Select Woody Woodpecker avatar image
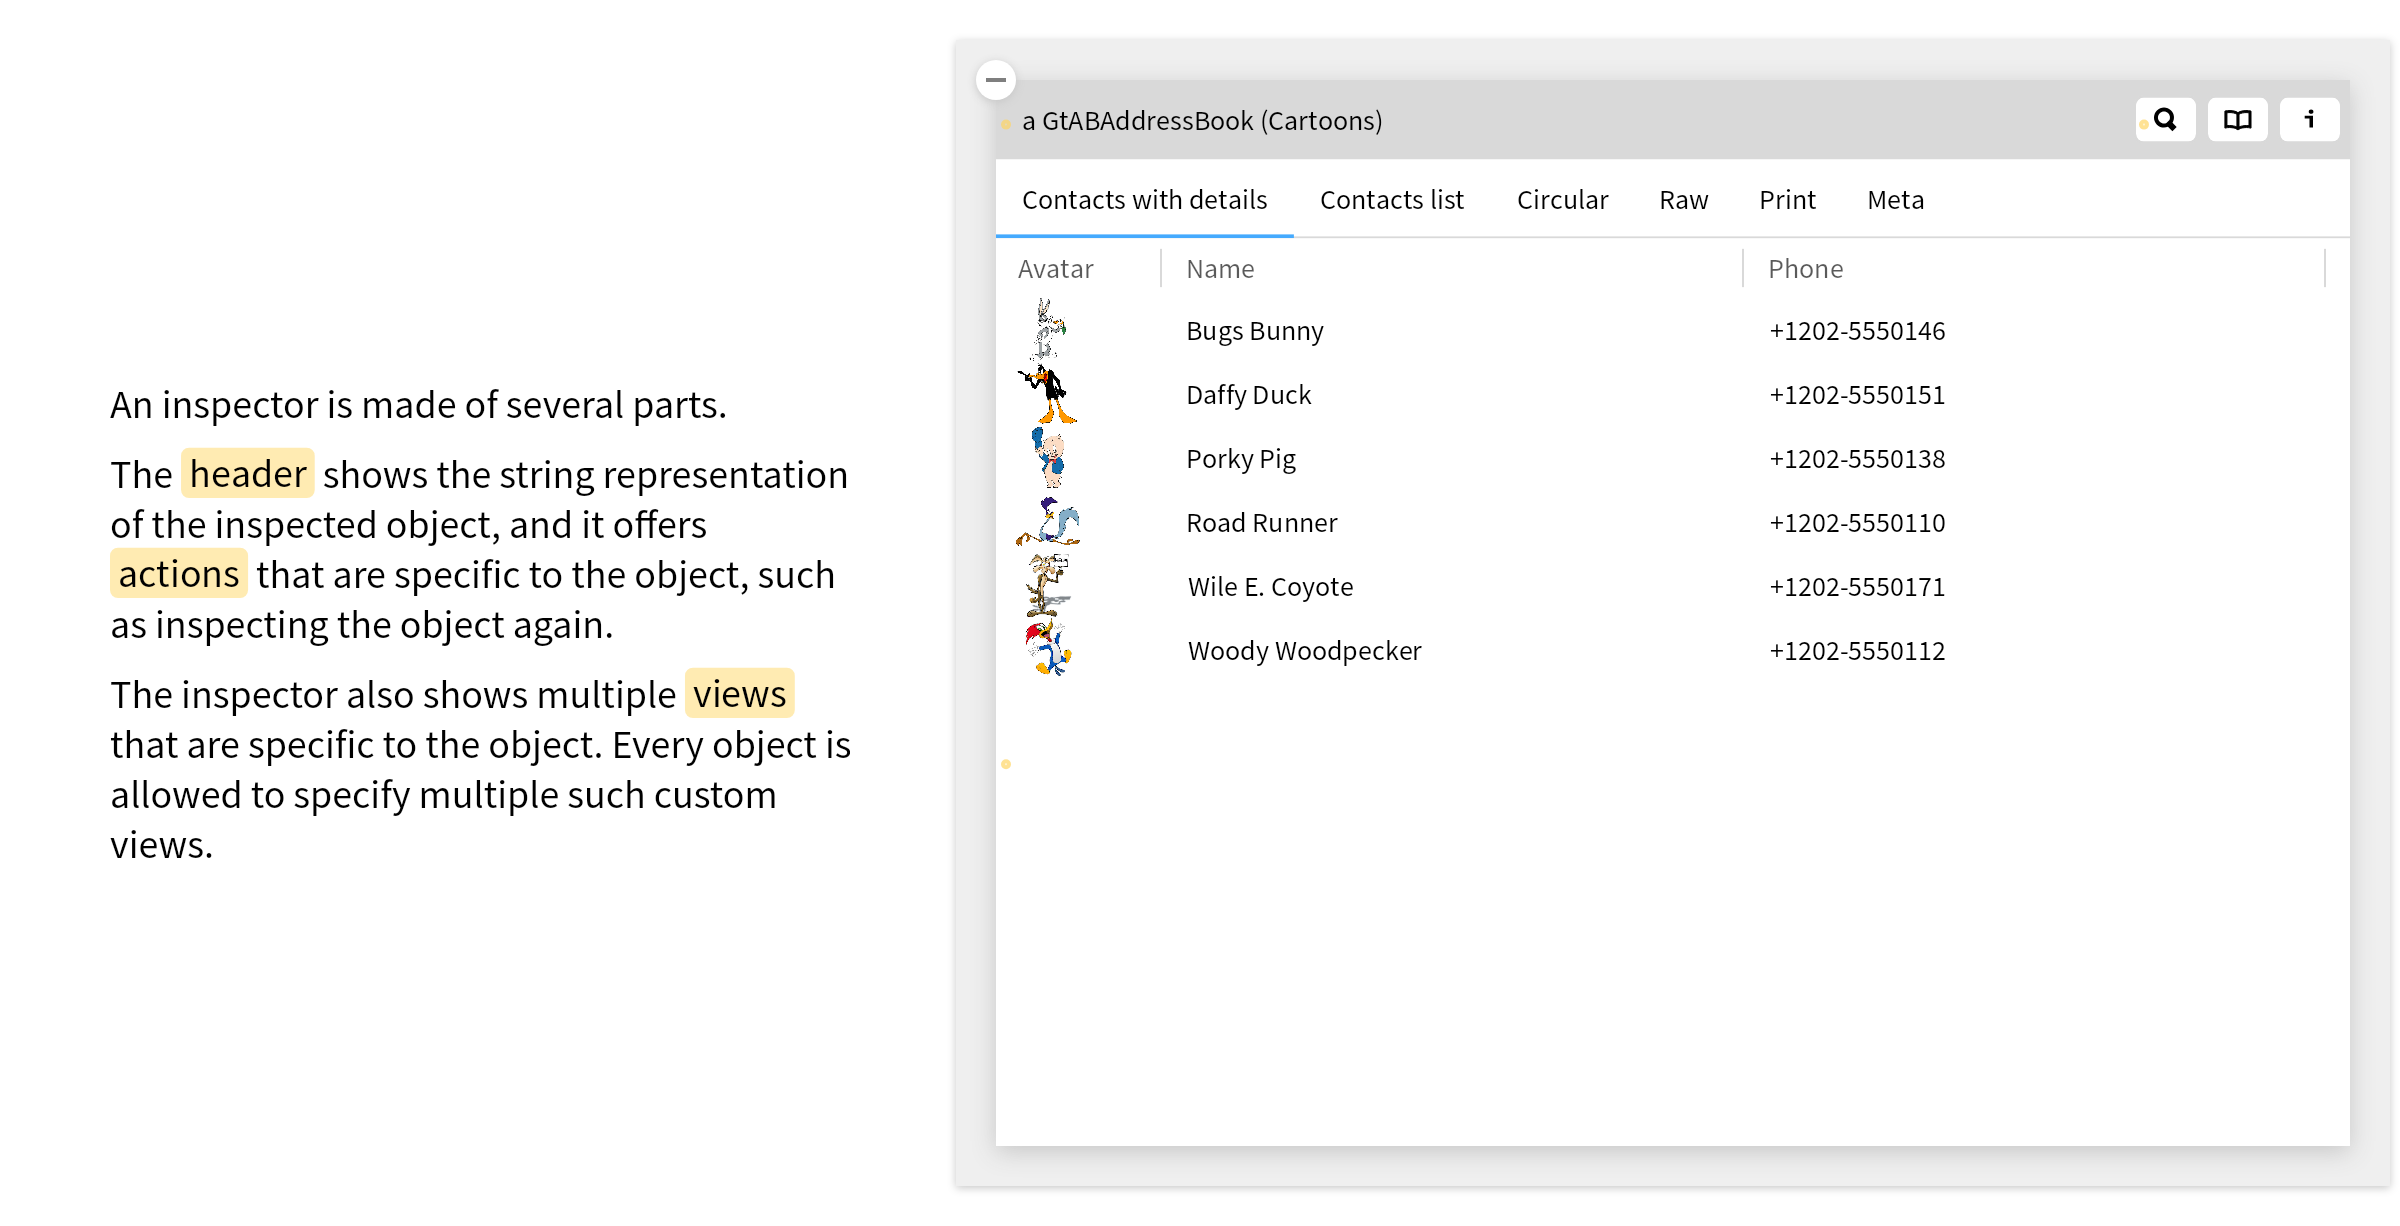This screenshot has height=1226, width=2400. [1048, 650]
